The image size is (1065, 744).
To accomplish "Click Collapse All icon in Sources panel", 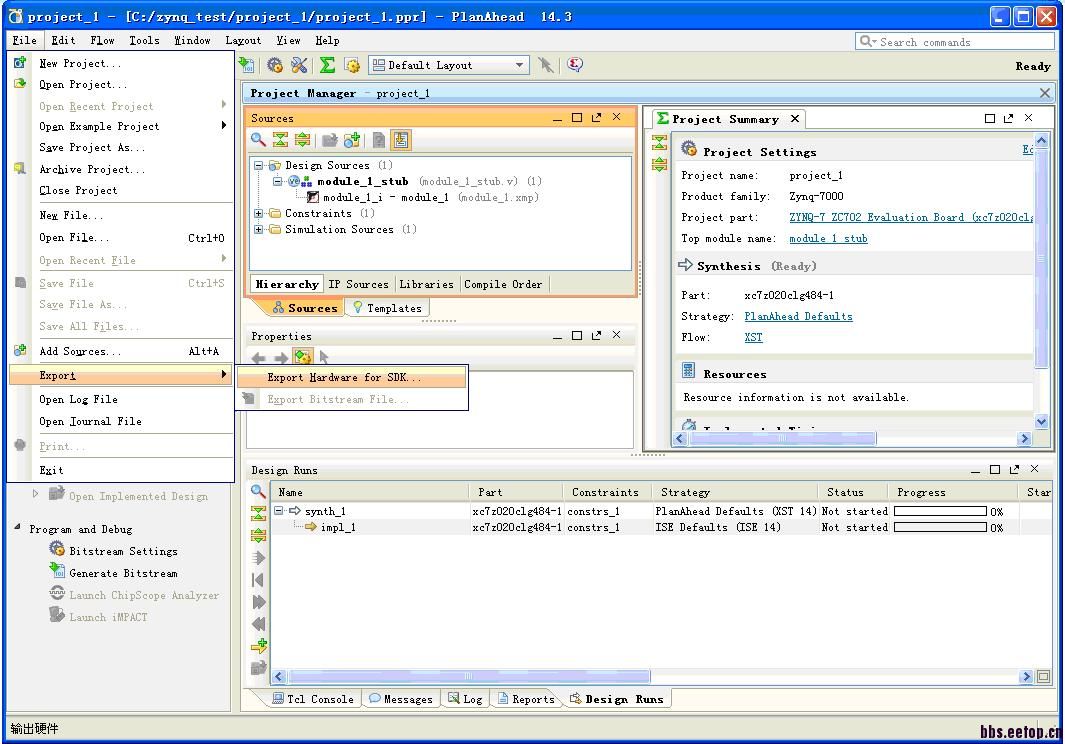I will (x=280, y=140).
